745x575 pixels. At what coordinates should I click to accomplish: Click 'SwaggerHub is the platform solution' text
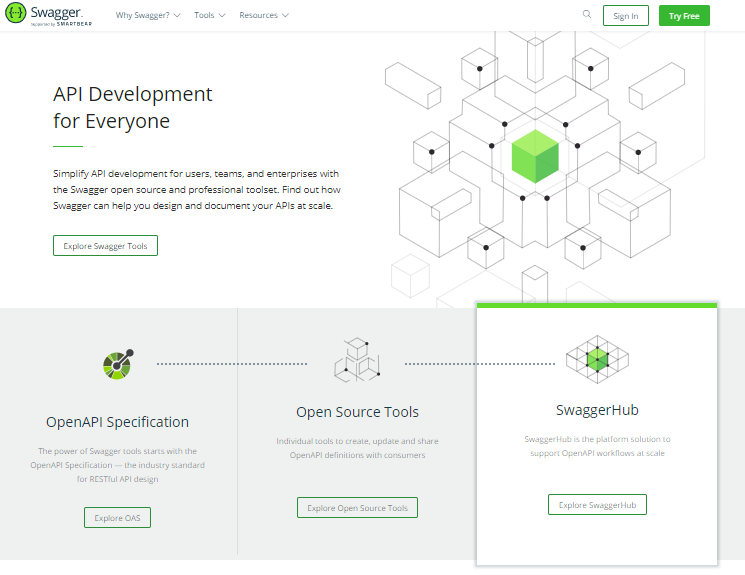tap(597, 446)
